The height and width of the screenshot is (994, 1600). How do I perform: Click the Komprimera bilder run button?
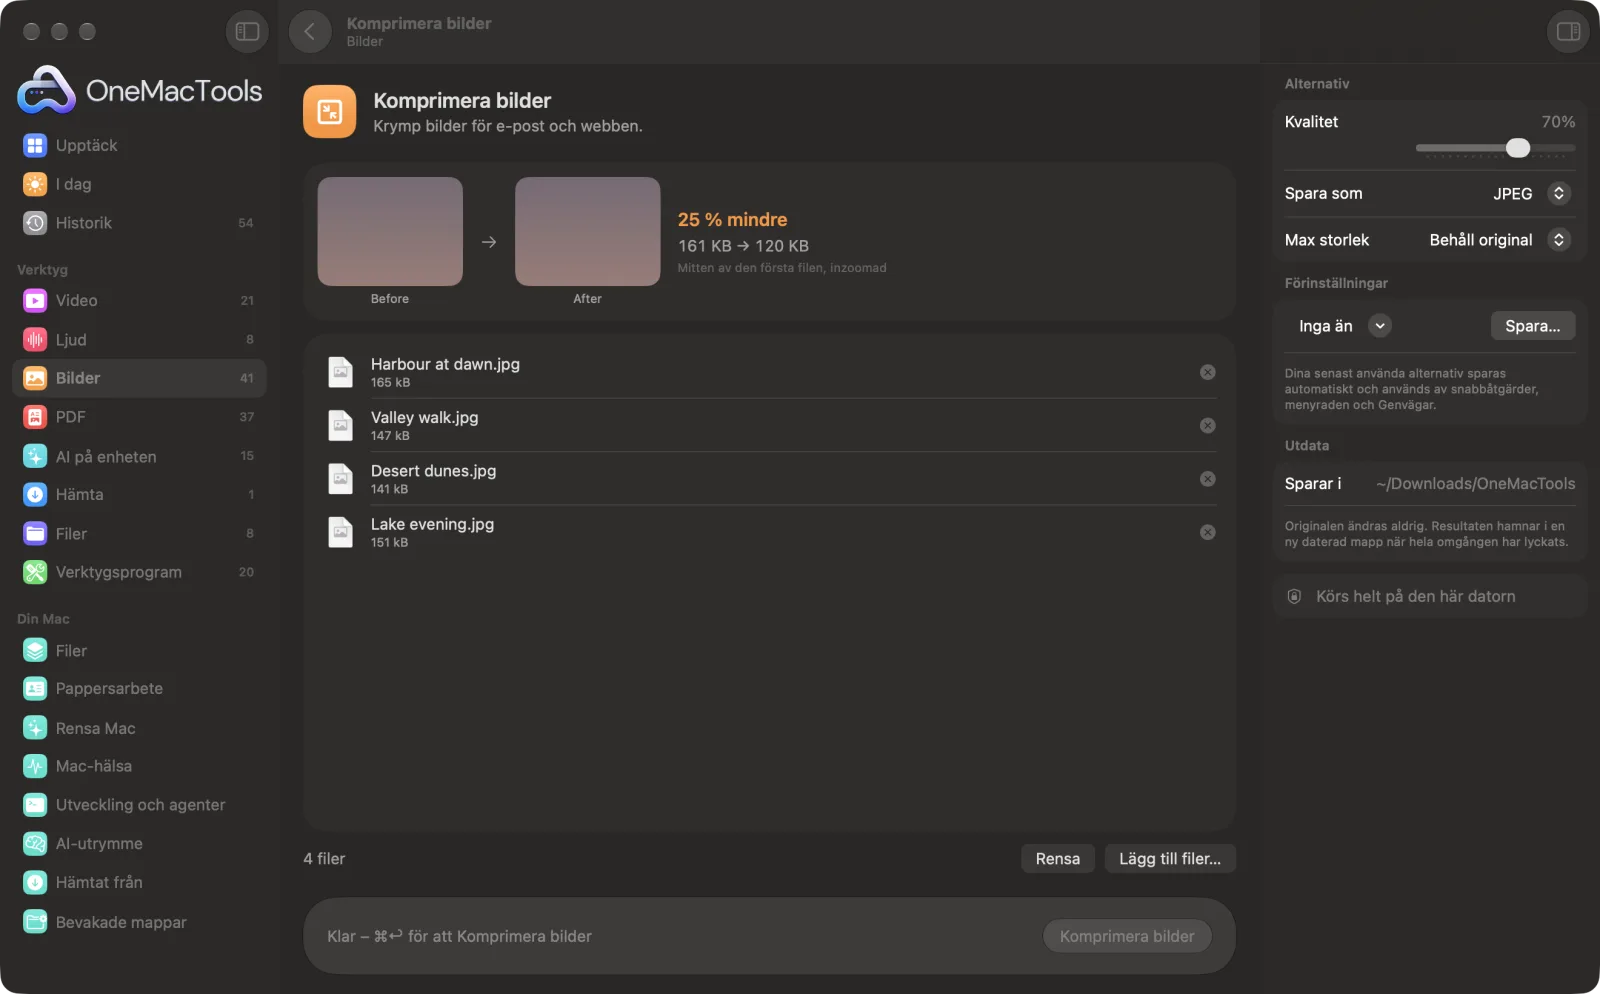(x=1127, y=936)
